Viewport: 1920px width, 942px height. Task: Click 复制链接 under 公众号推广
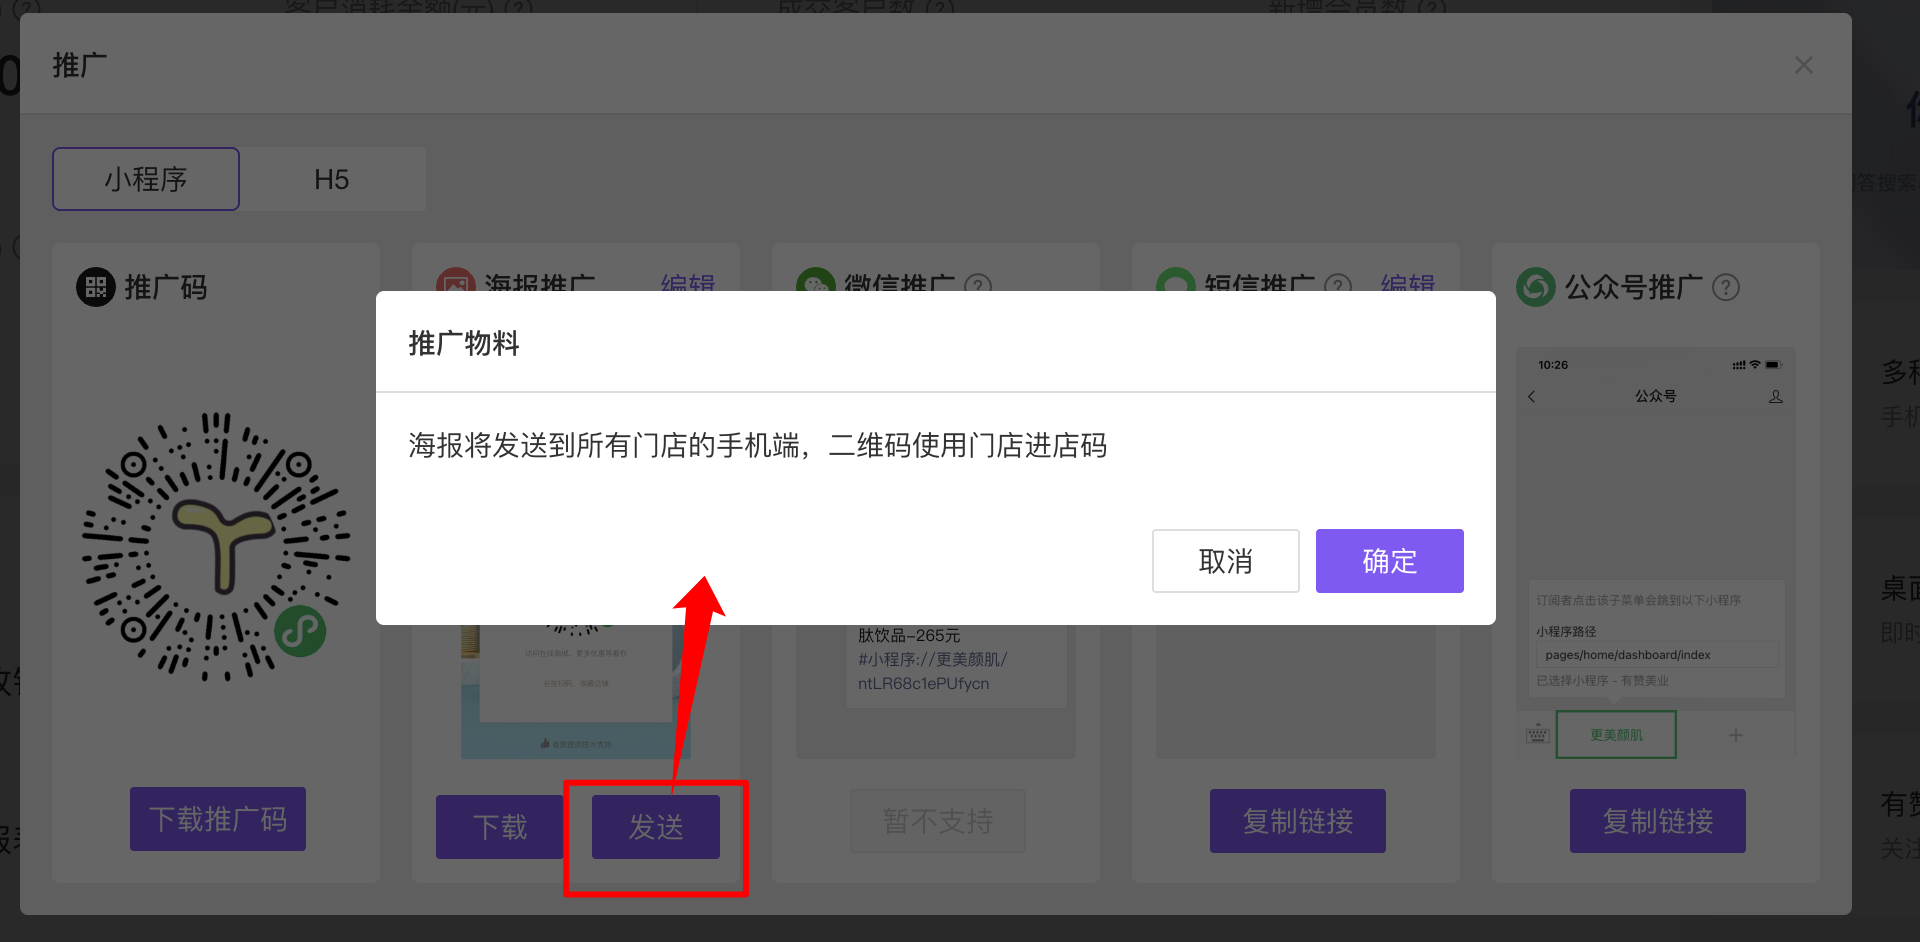click(1657, 821)
